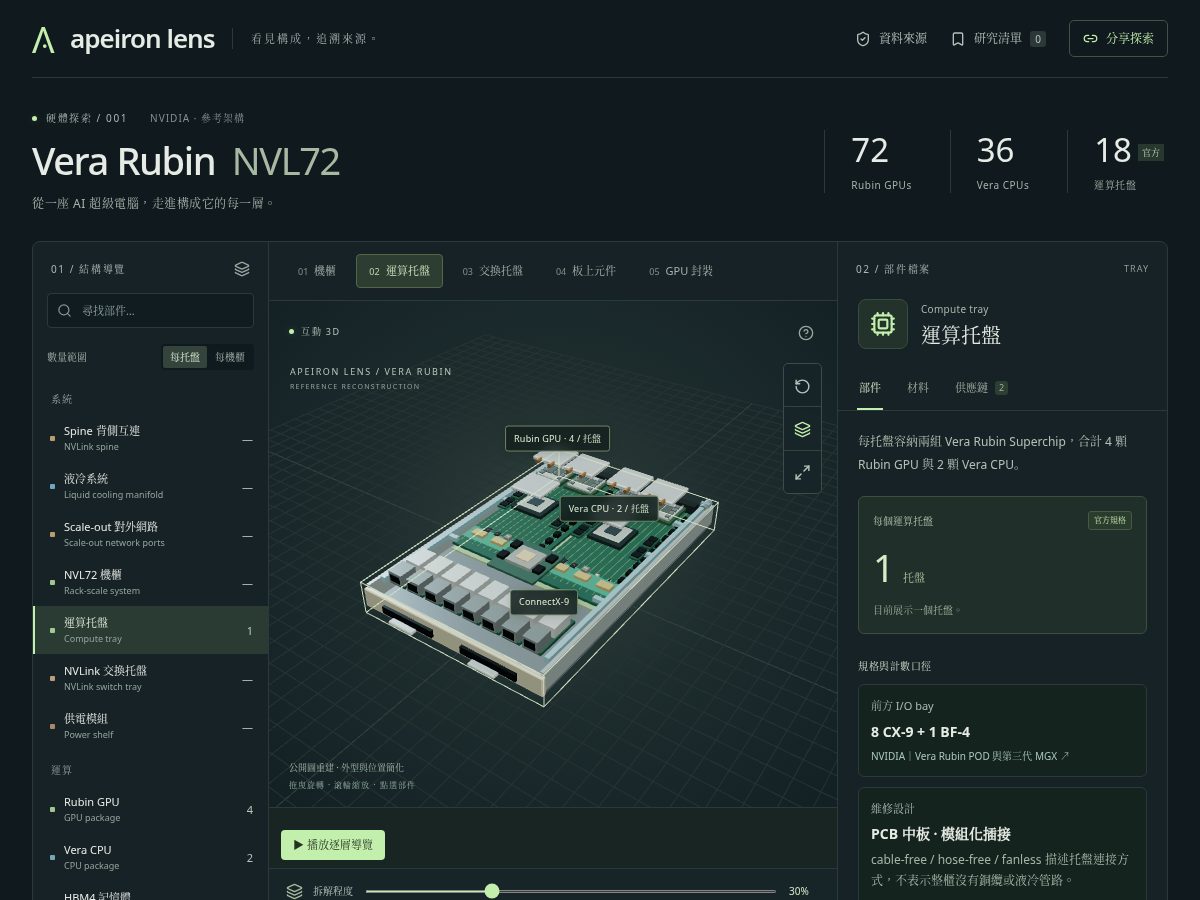Select 液冷系統 list row
This screenshot has width=1200, height=900.
coord(150,486)
